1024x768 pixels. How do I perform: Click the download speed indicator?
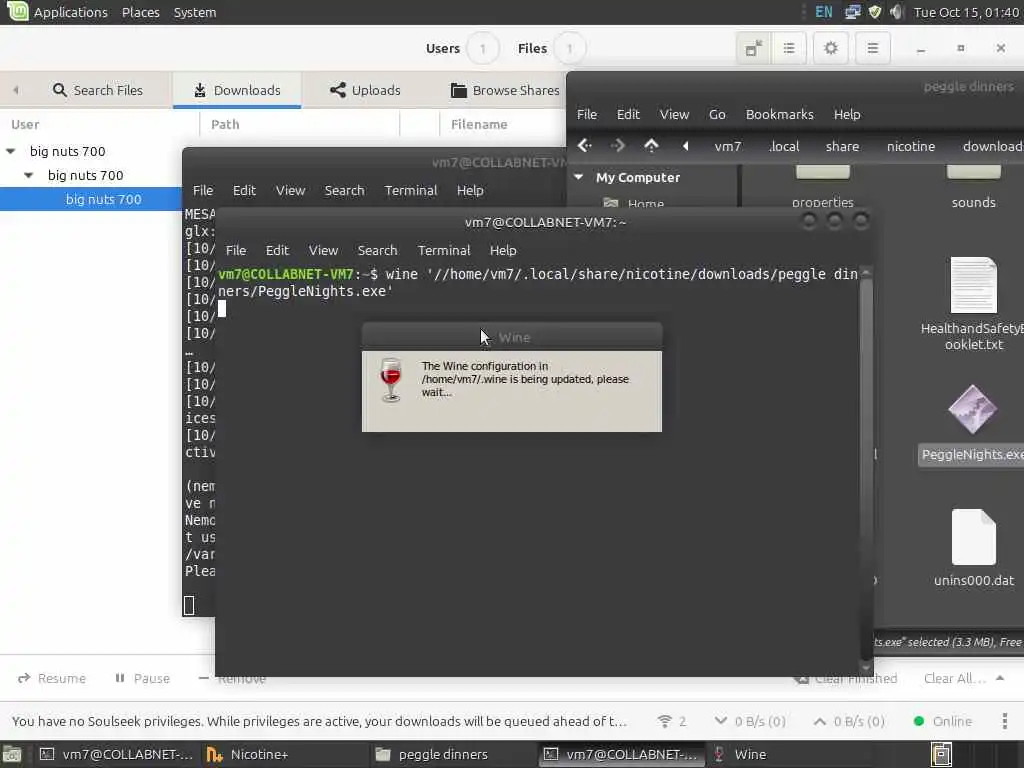coord(750,721)
